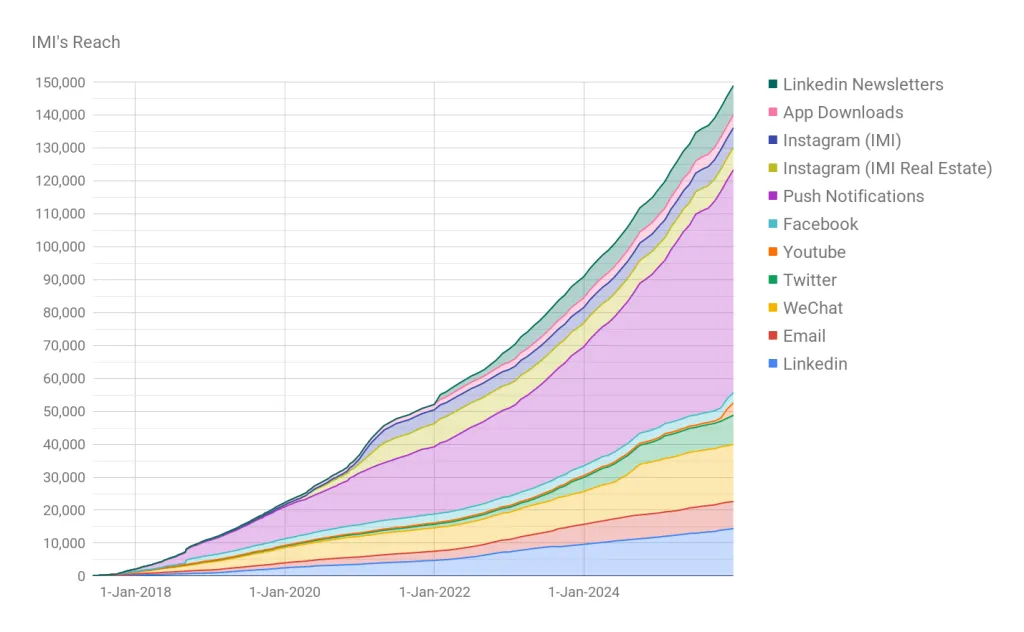Click the 1-Jan-2020 x-axis label
Viewport: 1024px width, 632px height.
[285, 592]
